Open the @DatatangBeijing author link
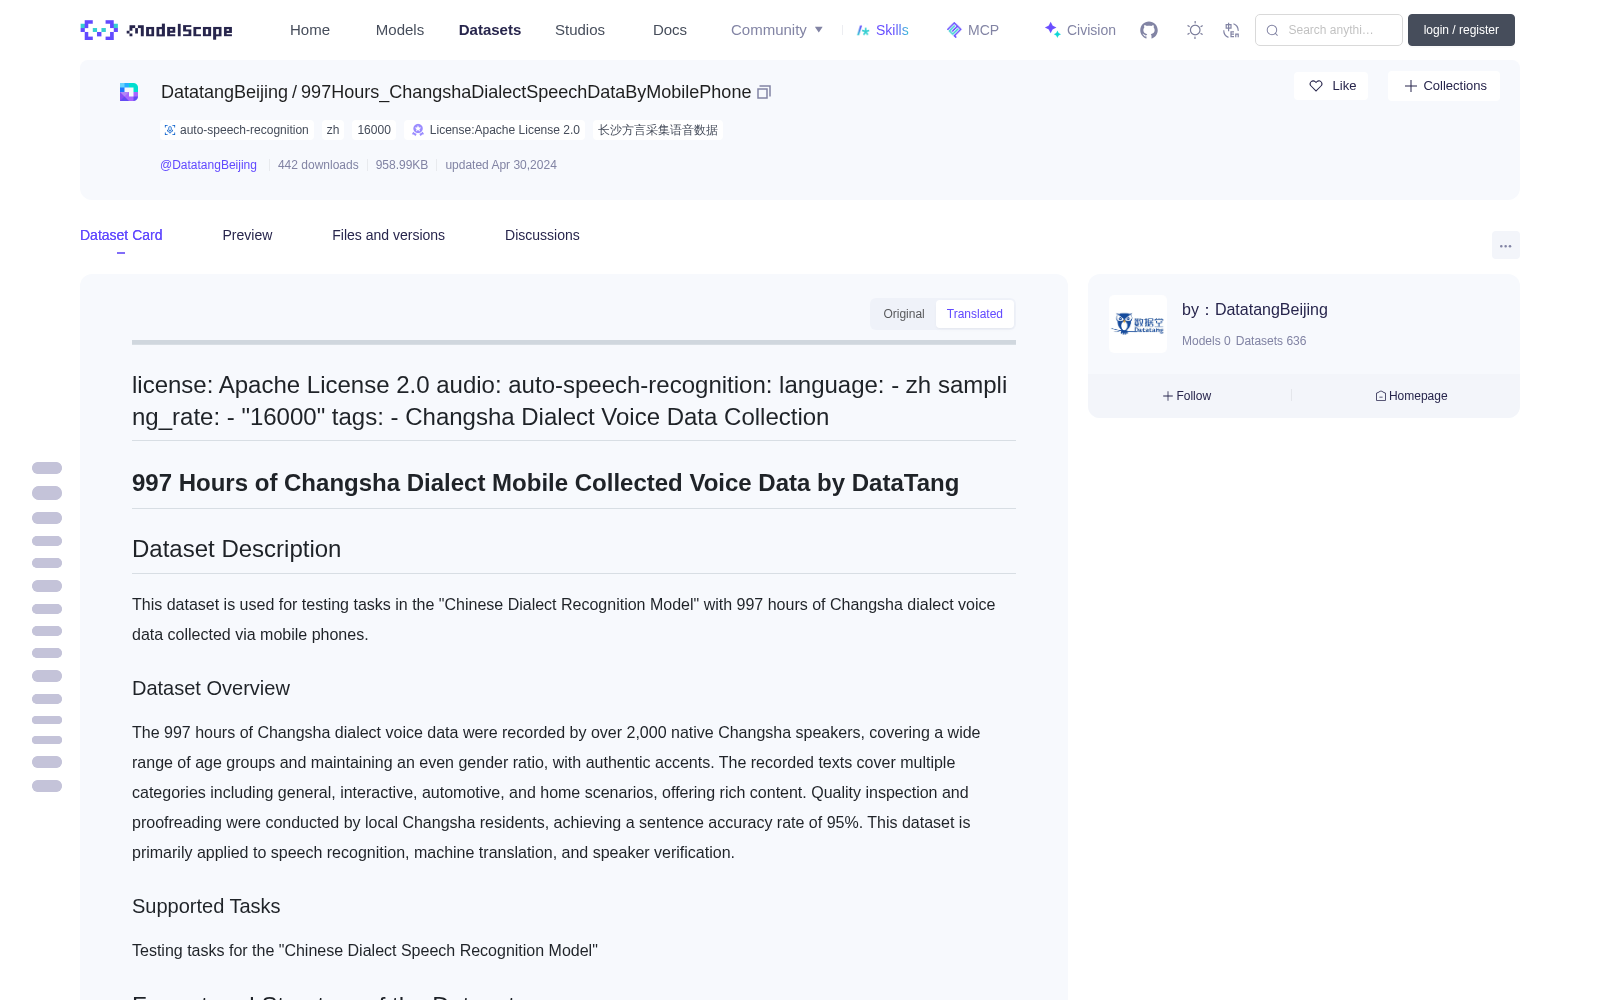The height and width of the screenshot is (1000, 1600). (208, 165)
